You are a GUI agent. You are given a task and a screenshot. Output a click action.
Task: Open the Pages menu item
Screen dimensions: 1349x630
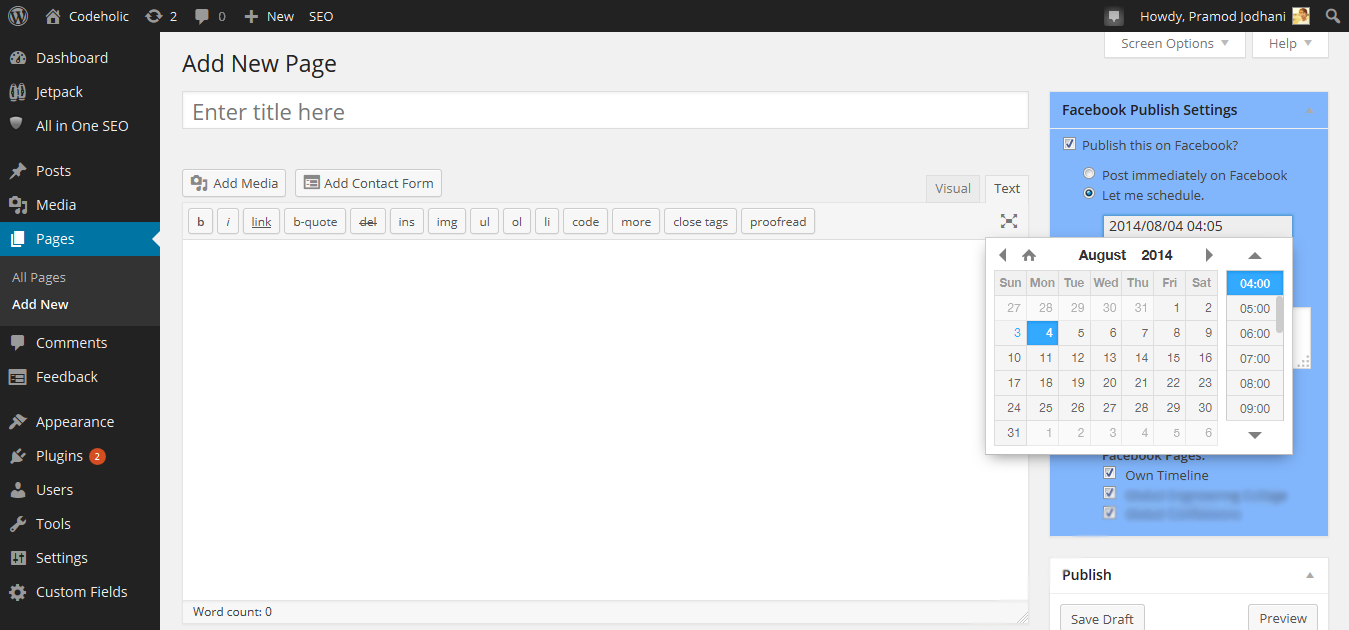[x=80, y=239]
